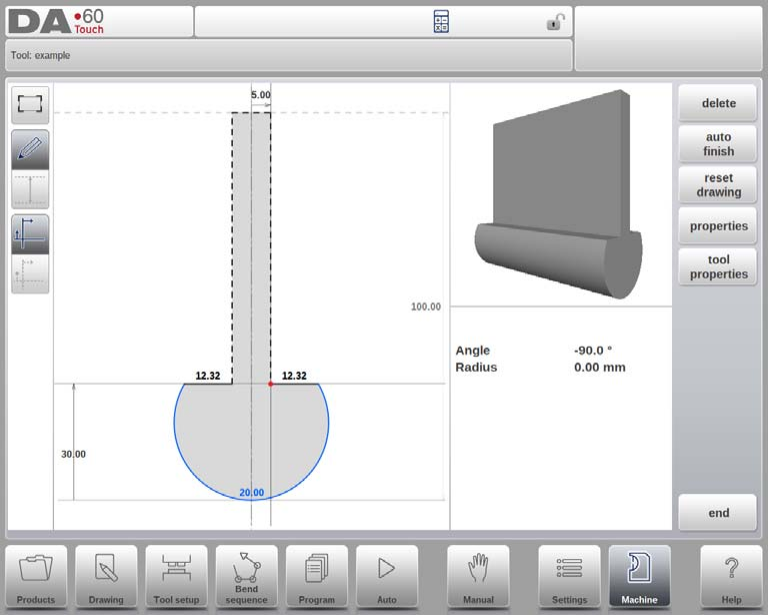
Task: Select the vertical line height tool
Action: [x=30, y=189]
